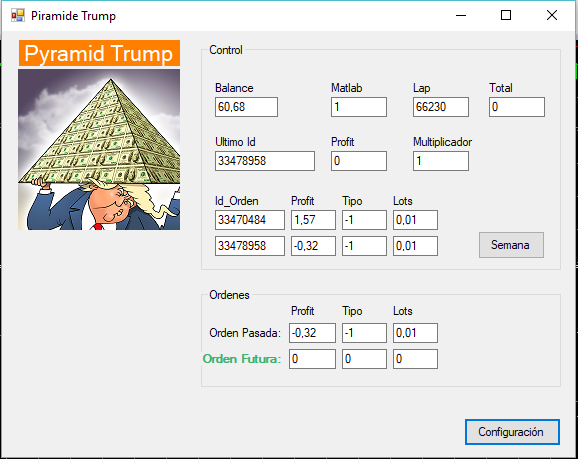Viewport: 578px width, 459px height.
Task: Maximize the Piramide Trump window
Action: point(506,15)
